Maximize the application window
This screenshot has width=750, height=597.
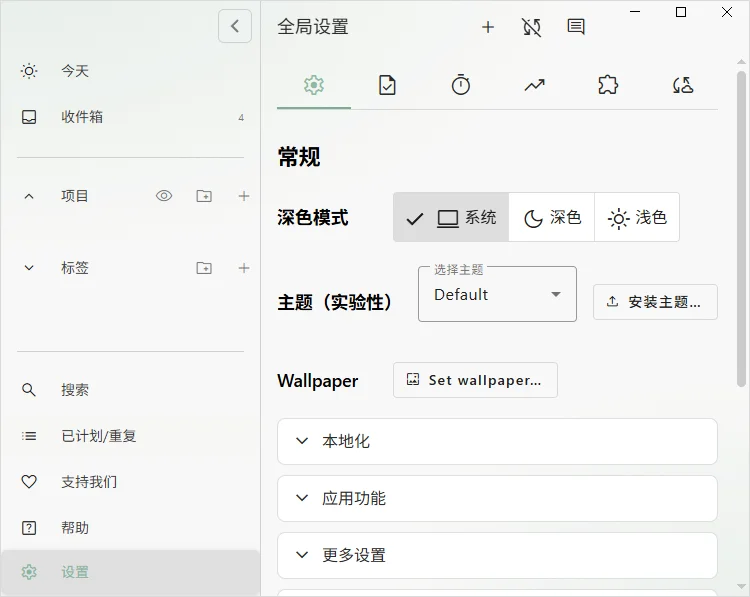pos(681,12)
